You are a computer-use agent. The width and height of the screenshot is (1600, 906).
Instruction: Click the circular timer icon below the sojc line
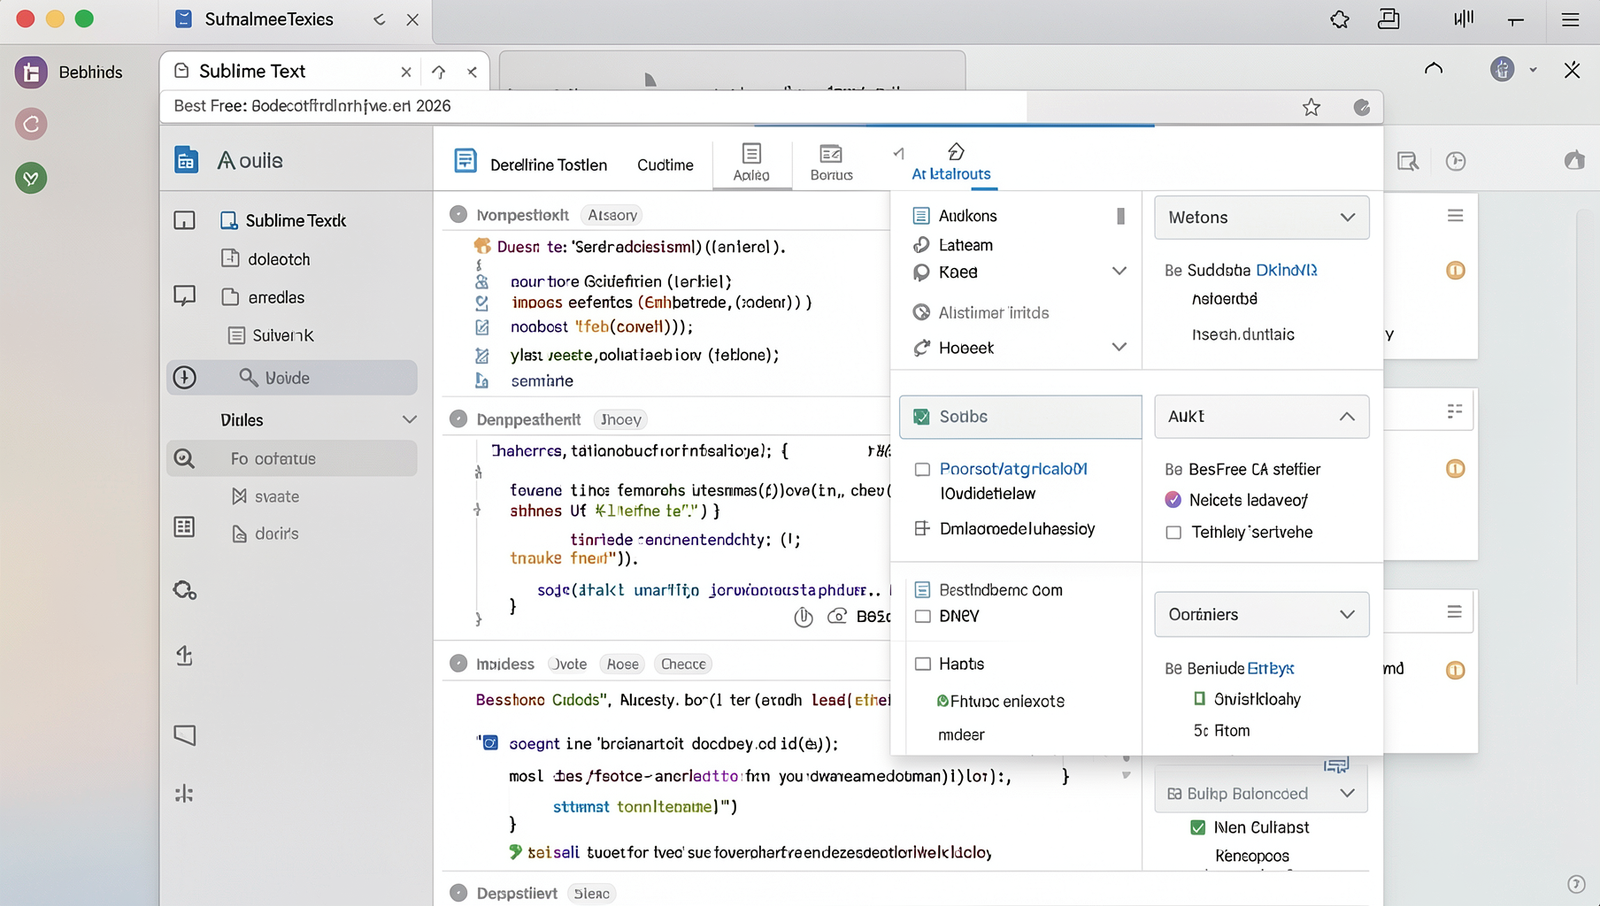point(803,617)
